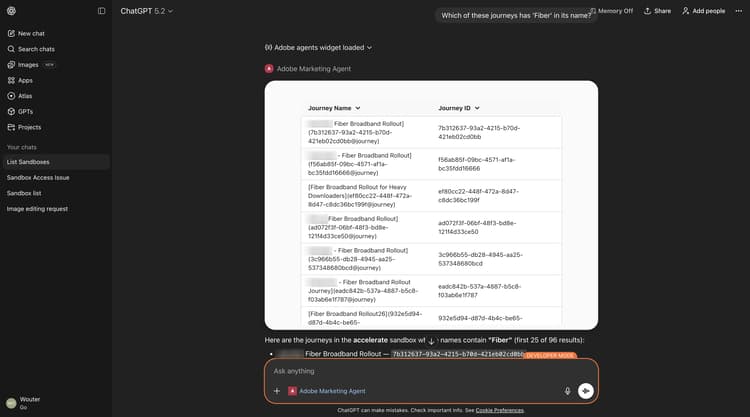Focus the Ask anything input field
750x417 pixels.
click(431, 371)
